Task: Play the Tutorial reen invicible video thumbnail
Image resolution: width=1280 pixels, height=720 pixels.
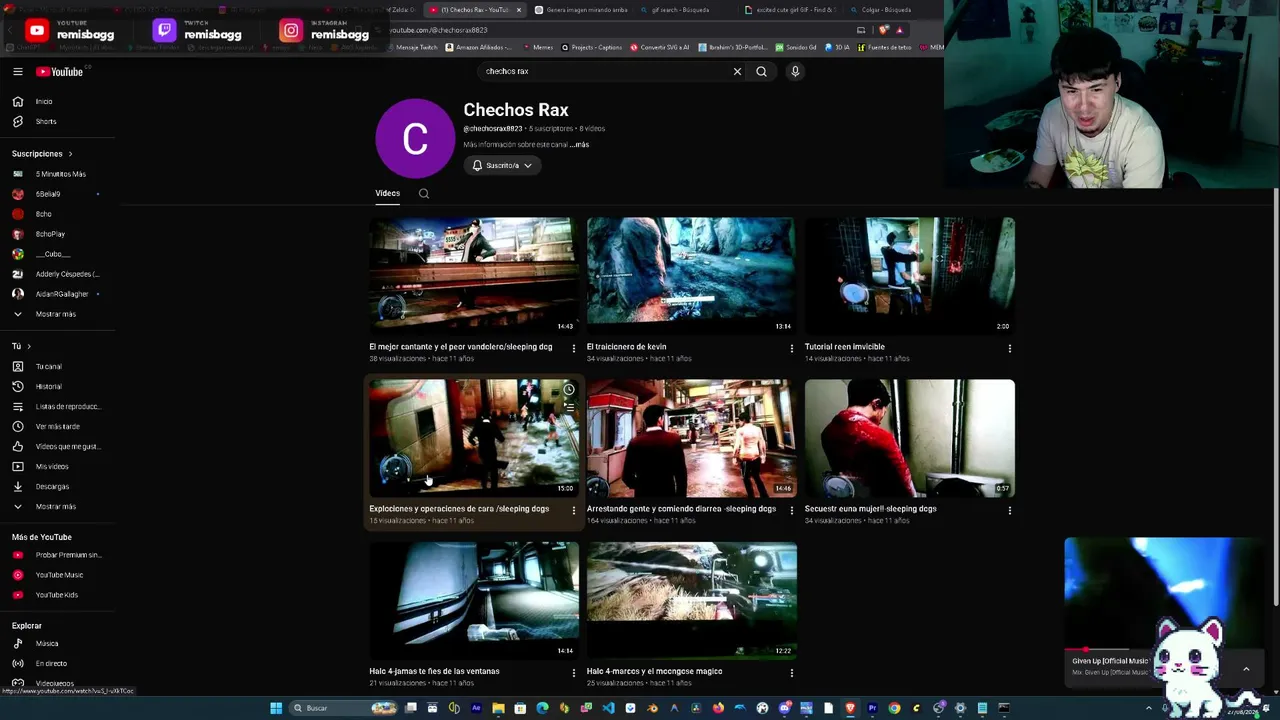Action: [909, 276]
